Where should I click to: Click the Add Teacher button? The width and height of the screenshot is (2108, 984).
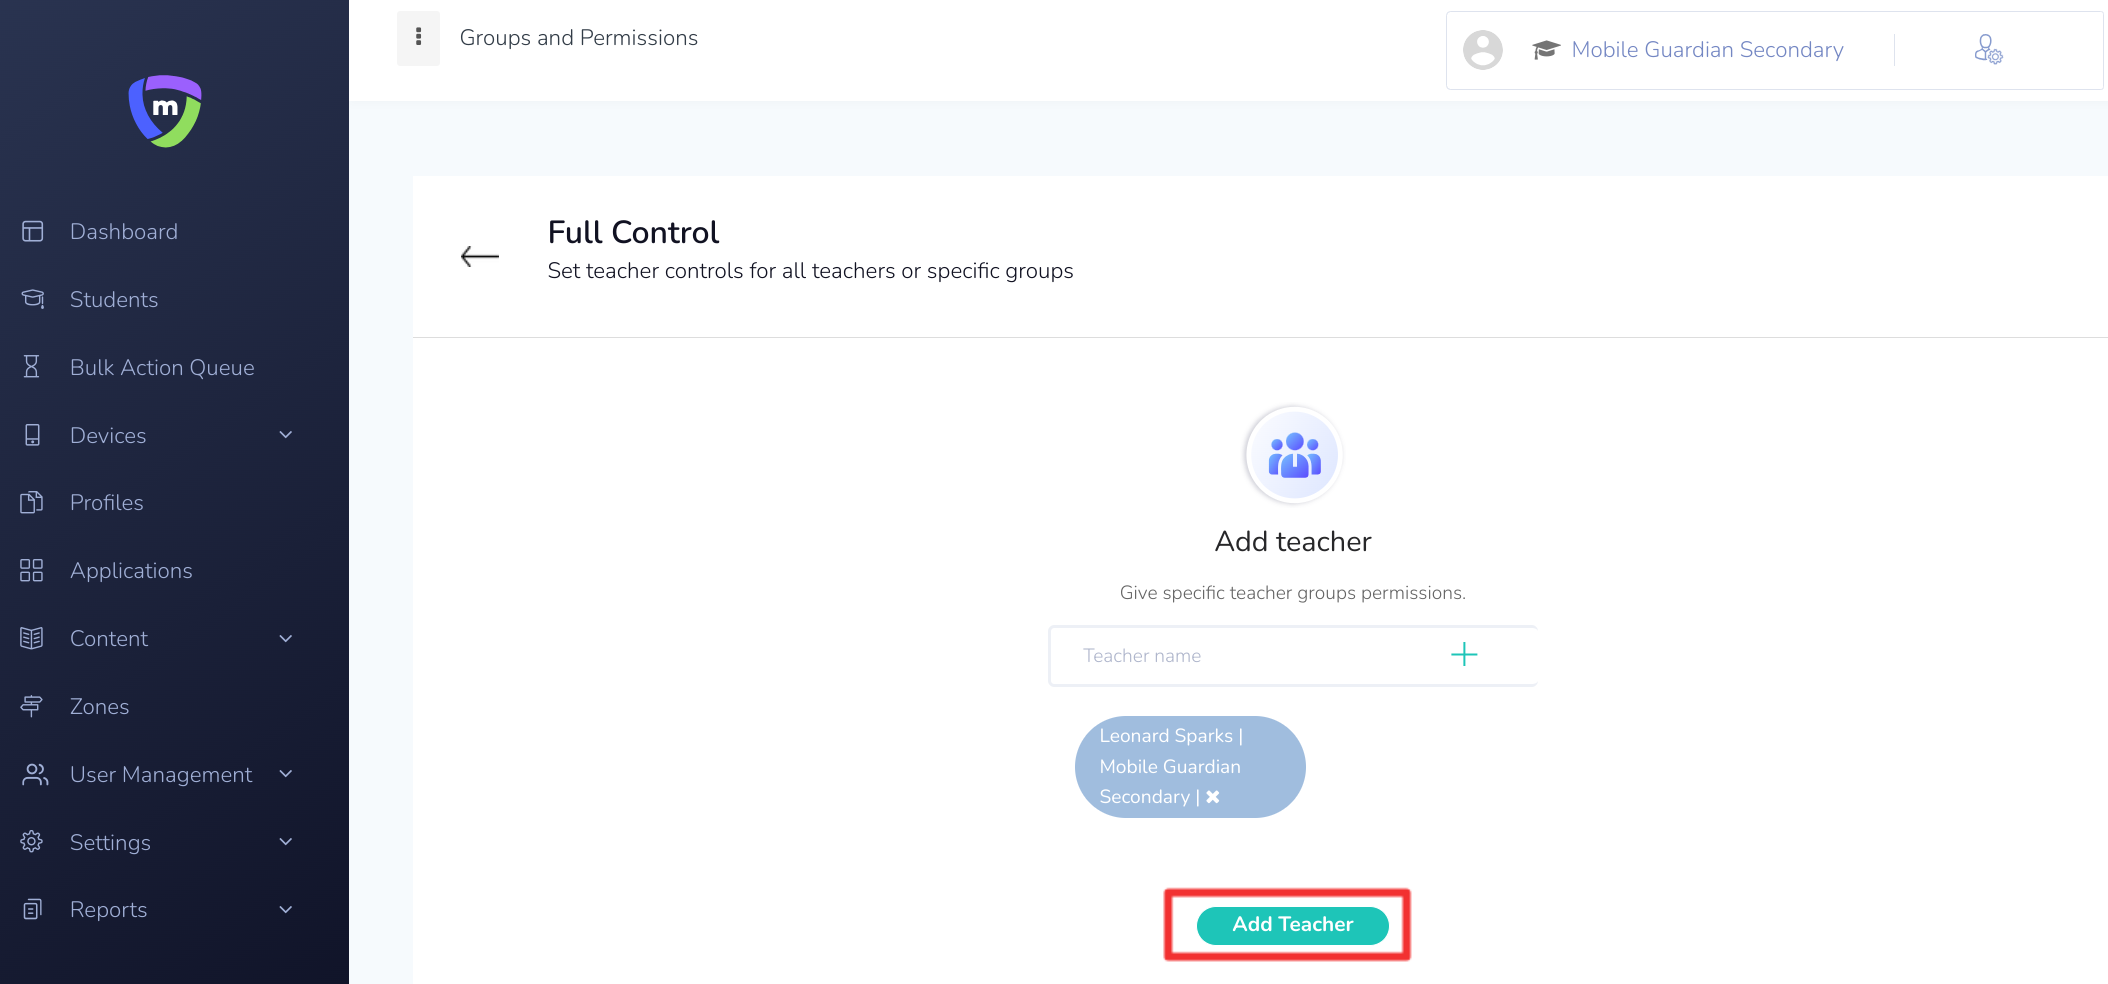point(1293,925)
